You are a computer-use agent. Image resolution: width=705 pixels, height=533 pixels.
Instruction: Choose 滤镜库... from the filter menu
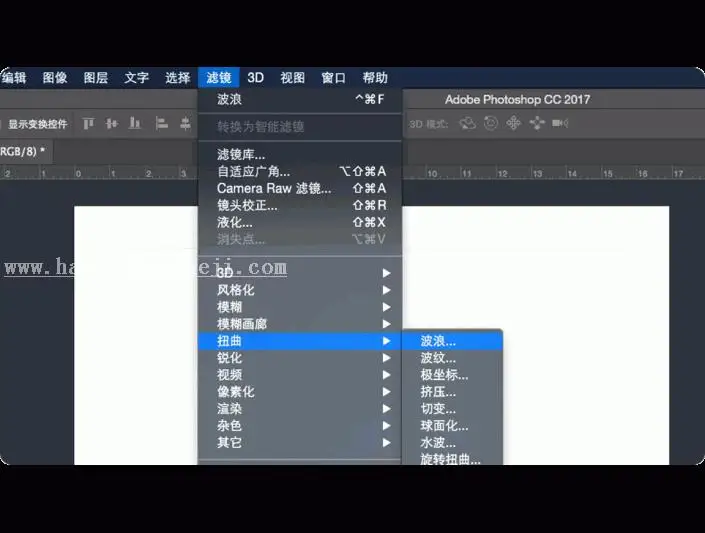point(300,154)
